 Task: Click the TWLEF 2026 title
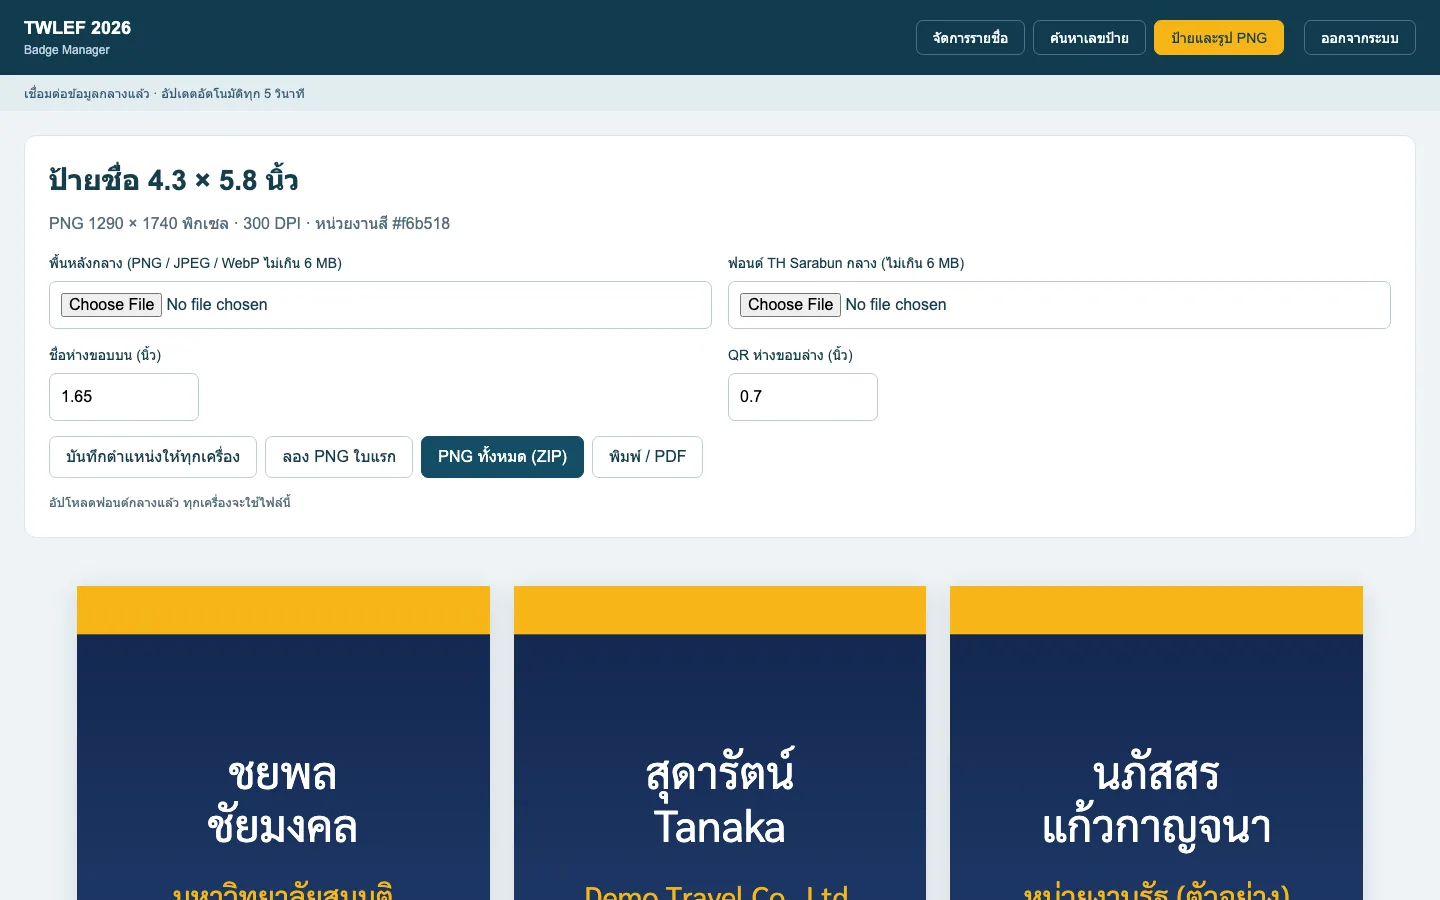pyautogui.click(x=78, y=28)
